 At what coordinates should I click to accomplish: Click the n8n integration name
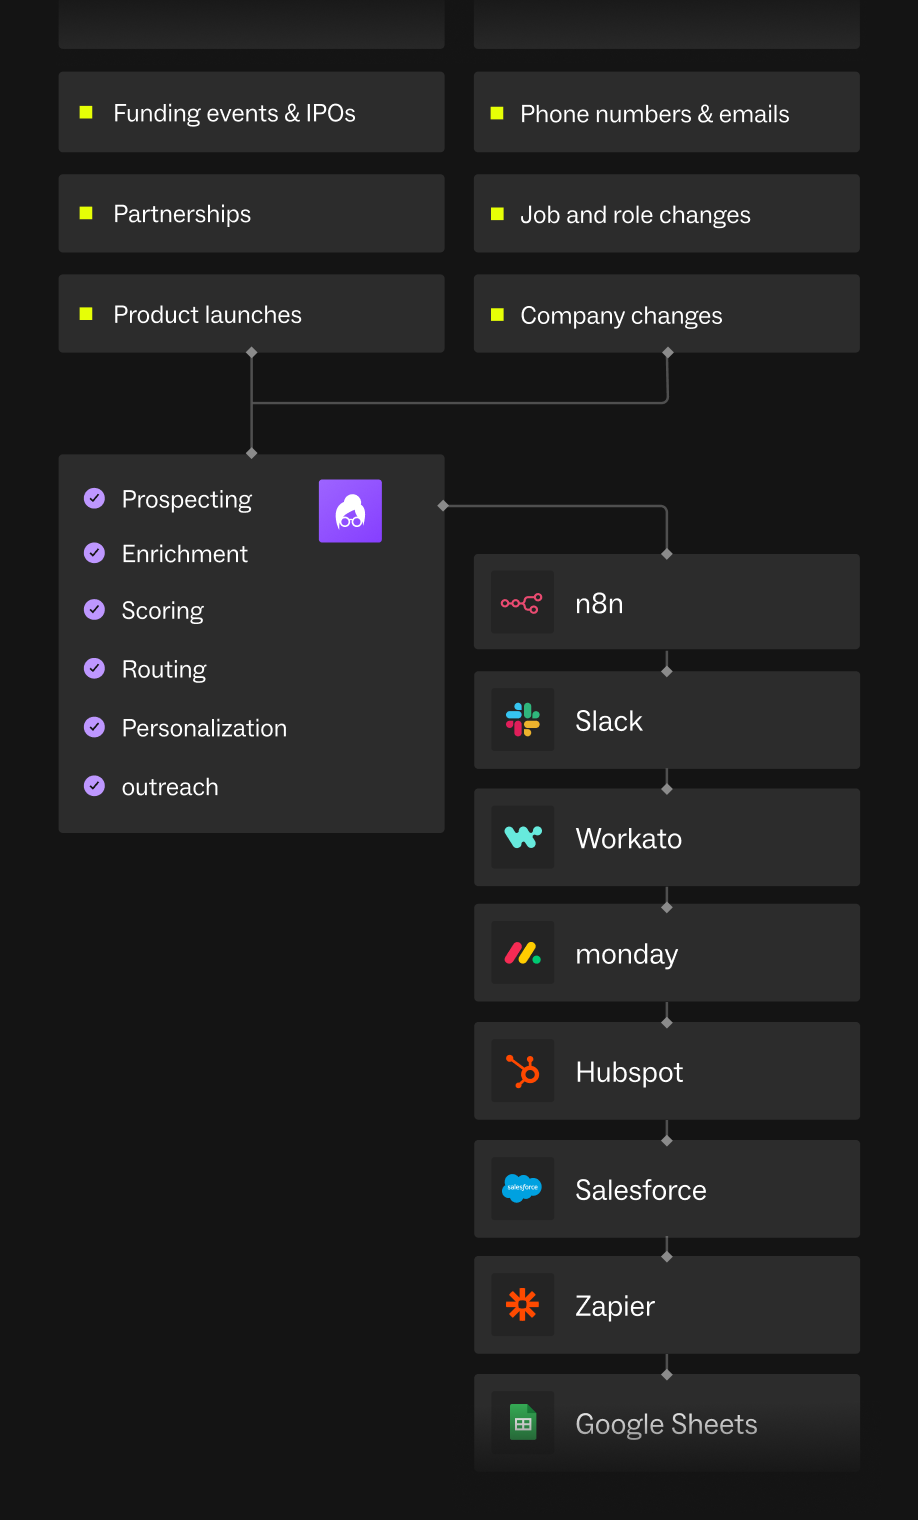click(x=599, y=604)
